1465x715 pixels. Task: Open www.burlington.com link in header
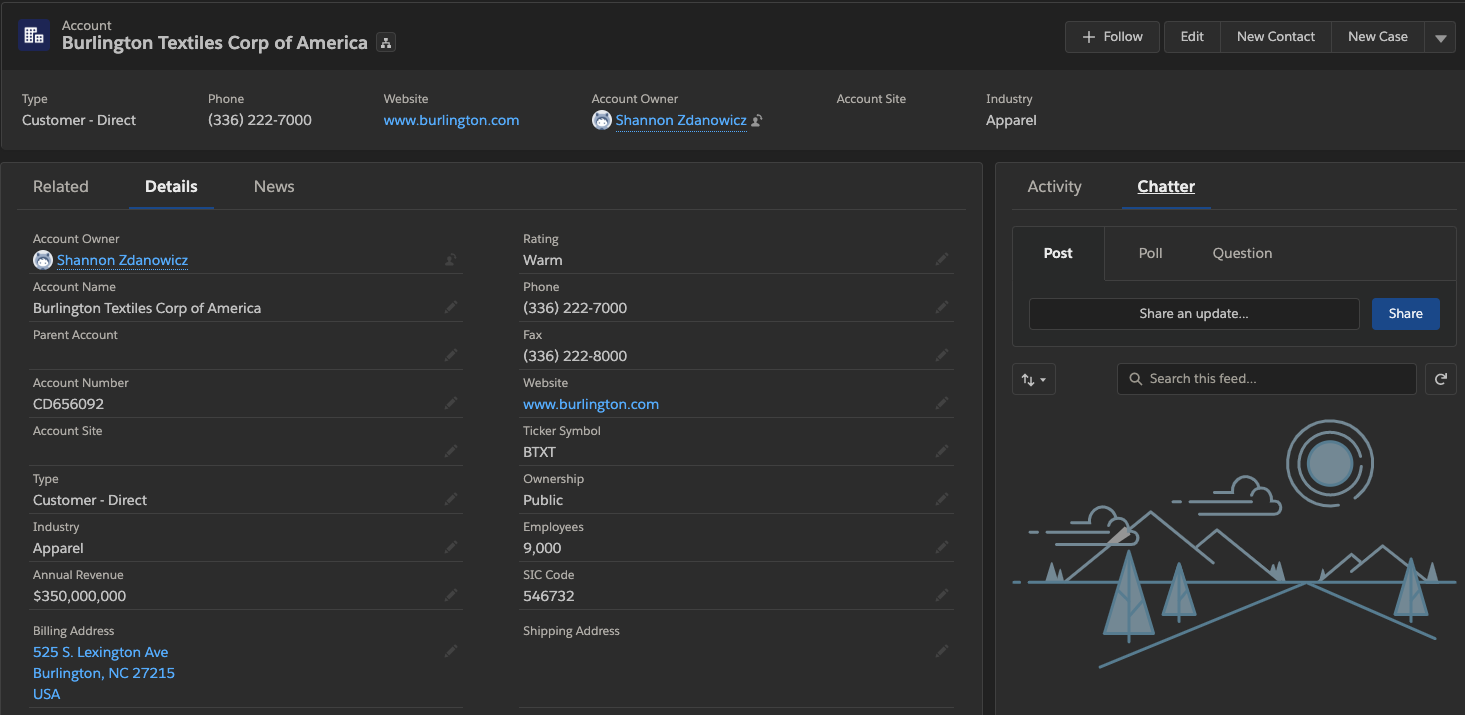(x=451, y=120)
